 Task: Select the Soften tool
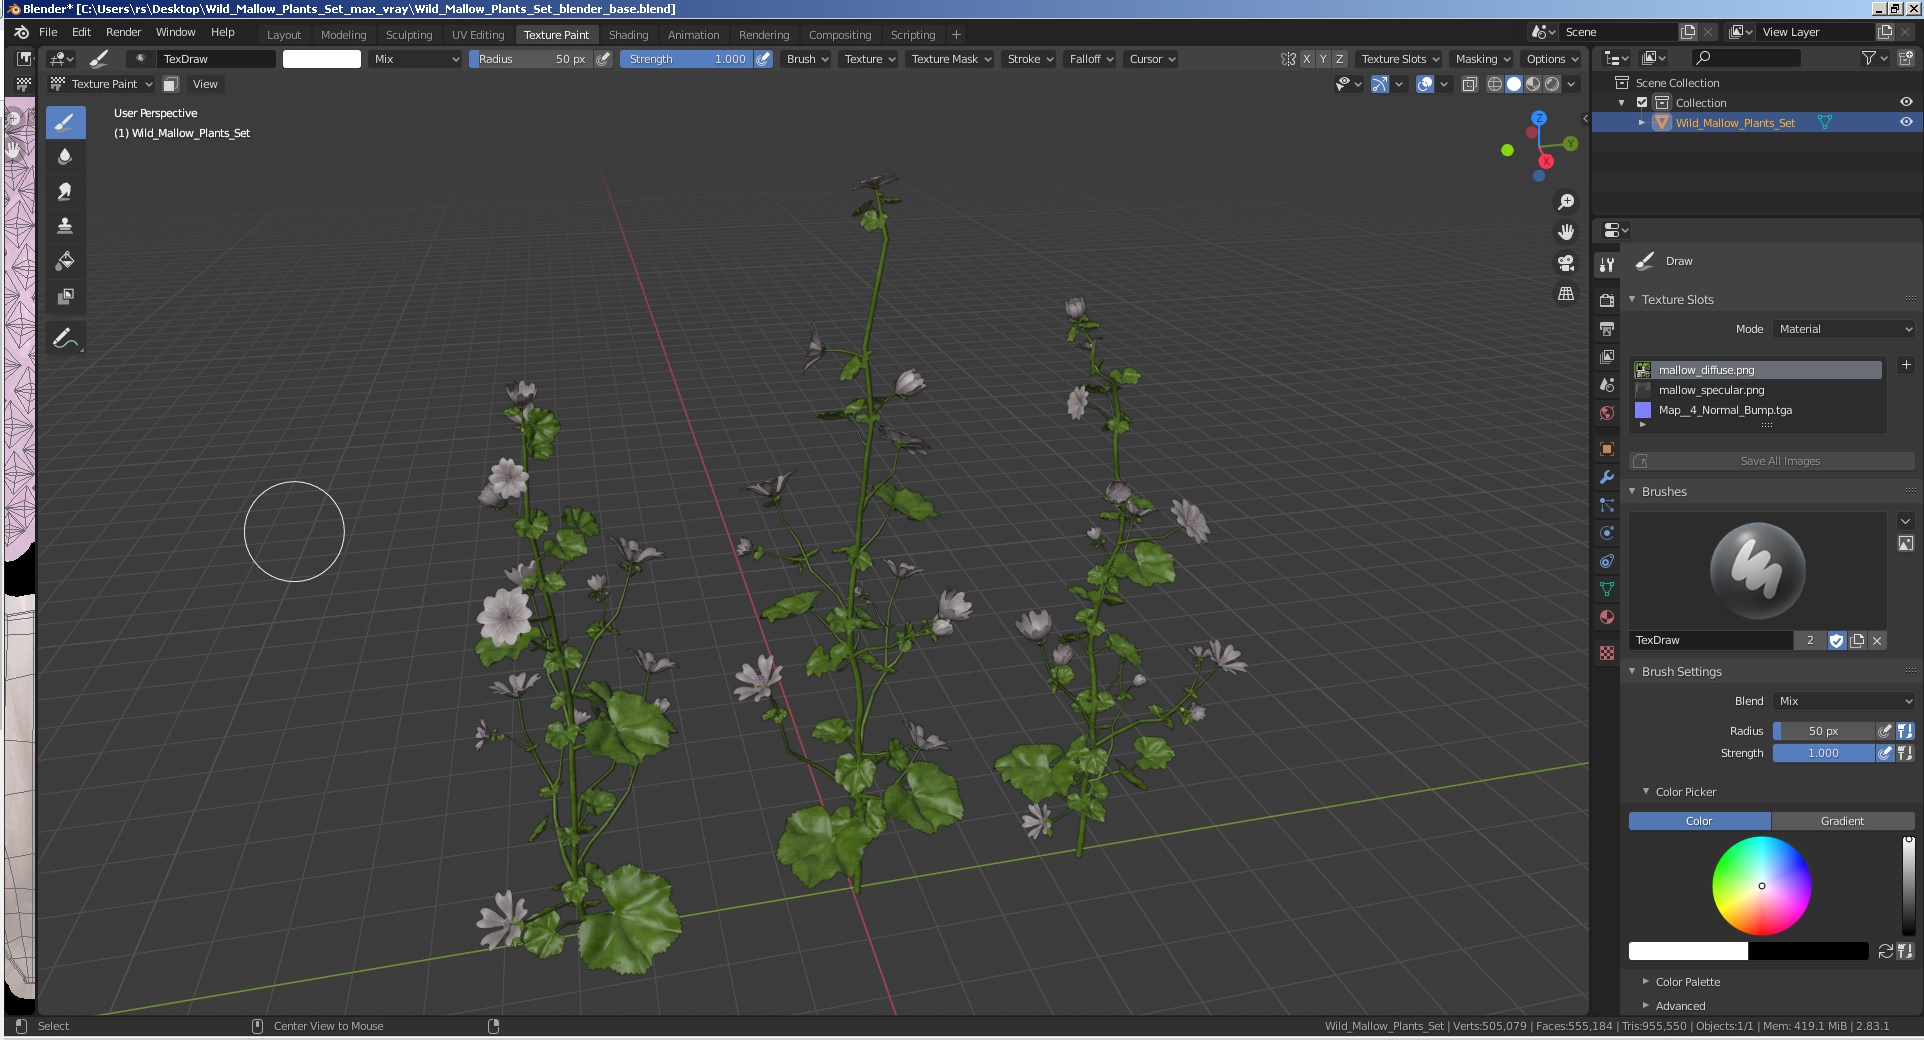click(65, 157)
